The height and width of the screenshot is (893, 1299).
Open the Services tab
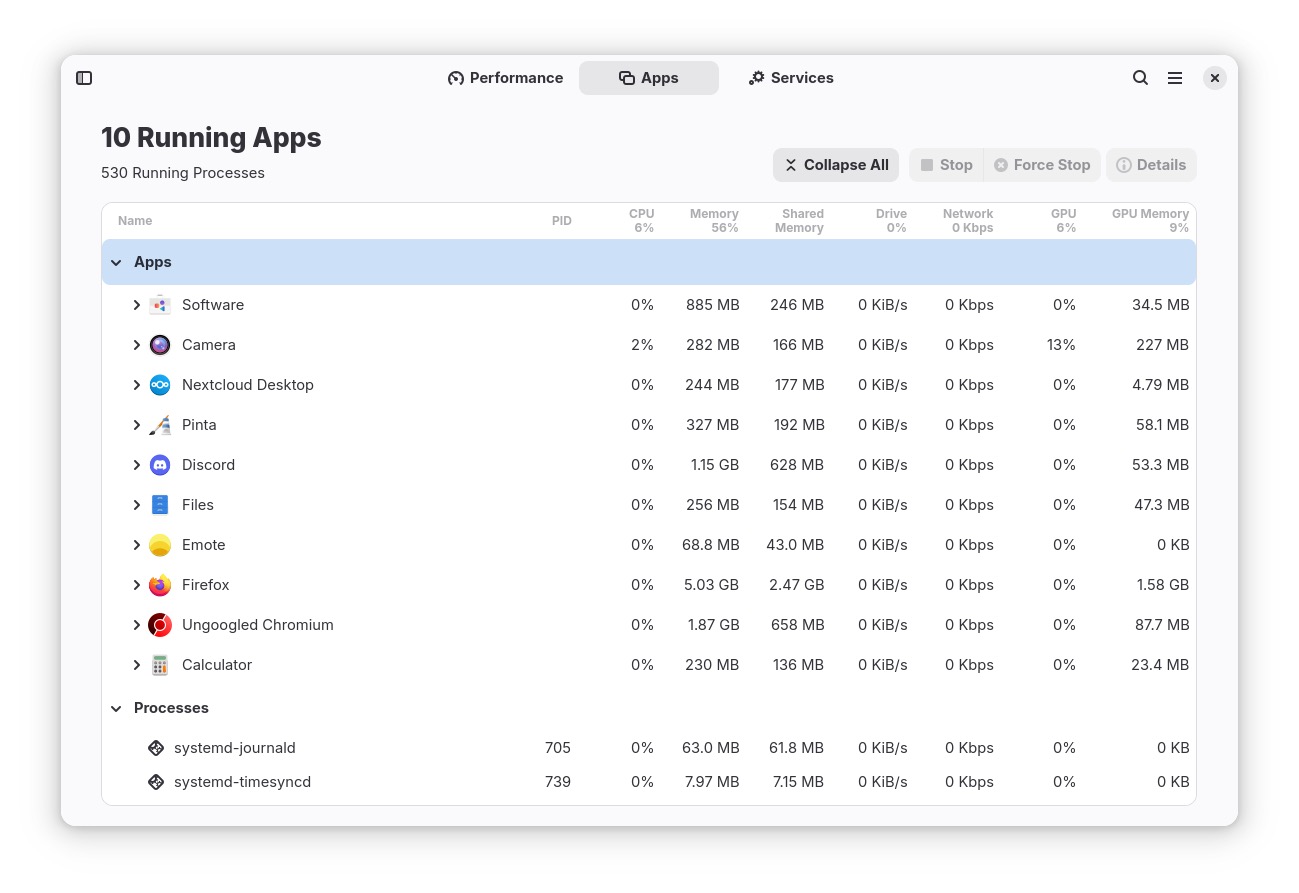tap(791, 78)
